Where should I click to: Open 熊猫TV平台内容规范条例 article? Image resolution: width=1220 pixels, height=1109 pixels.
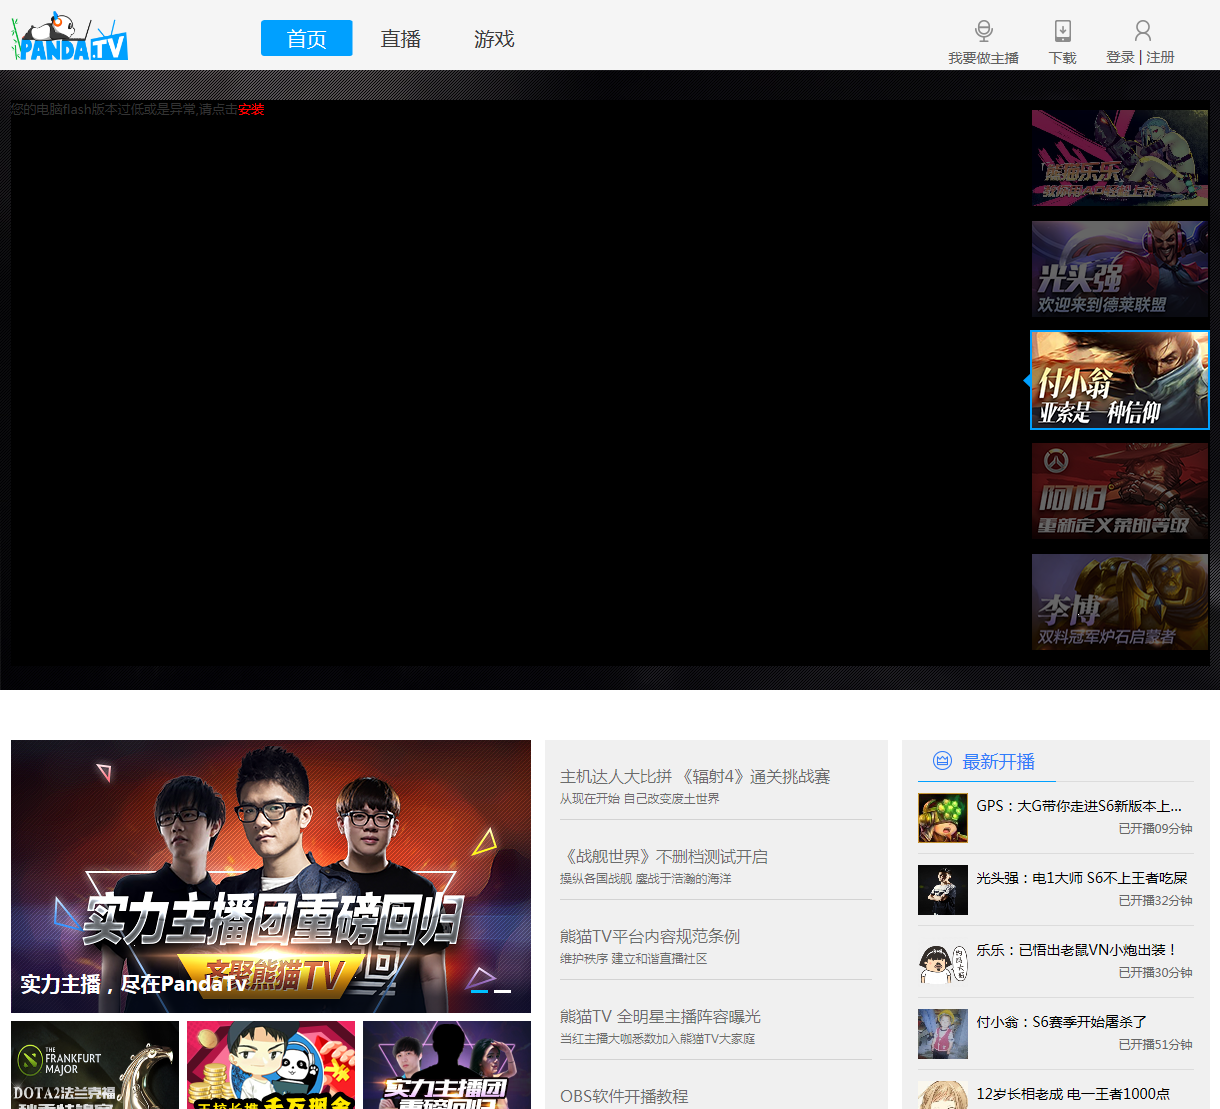coord(650,936)
